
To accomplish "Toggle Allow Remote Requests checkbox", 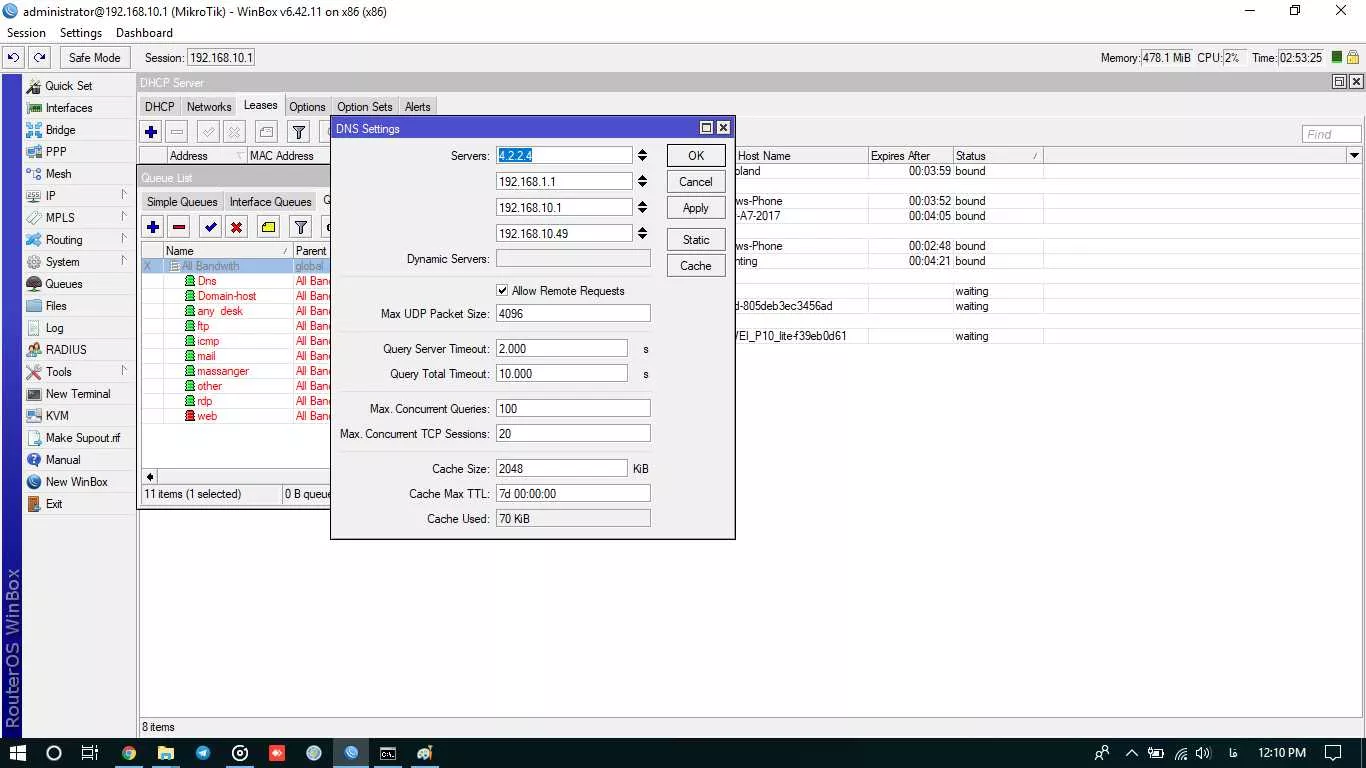I will [503, 291].
